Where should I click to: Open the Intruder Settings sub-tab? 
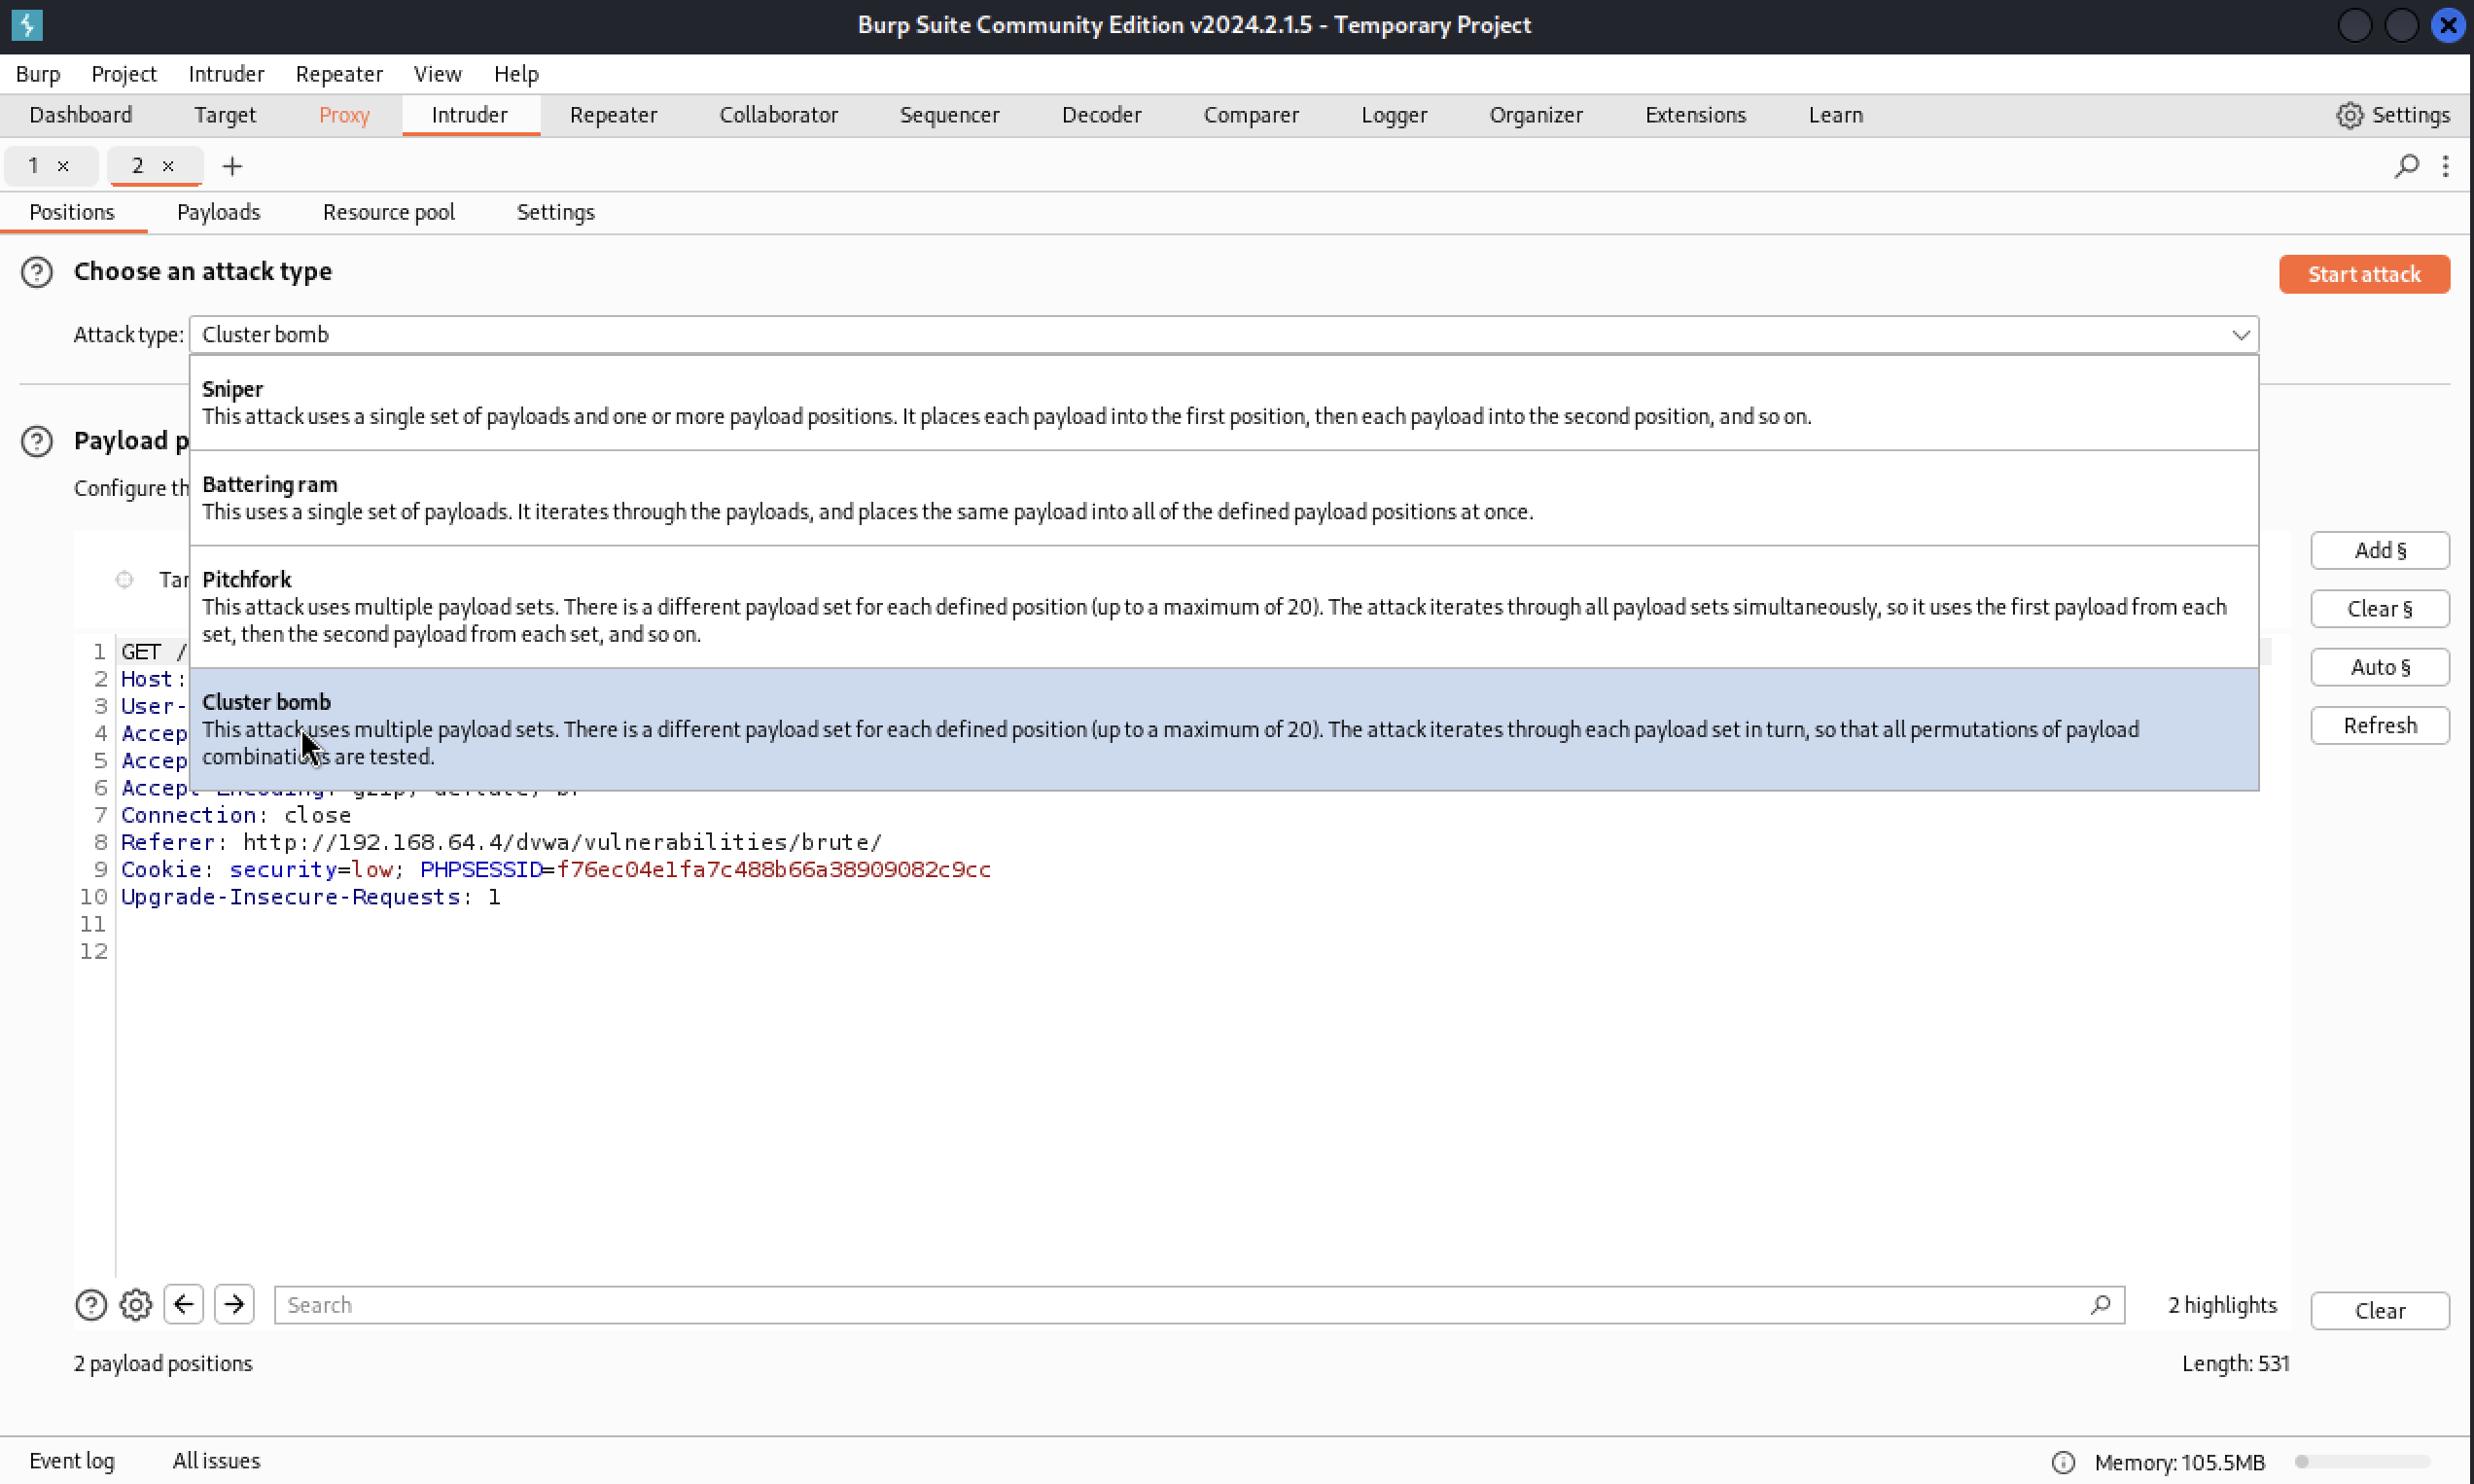click(x=555, y=212)
